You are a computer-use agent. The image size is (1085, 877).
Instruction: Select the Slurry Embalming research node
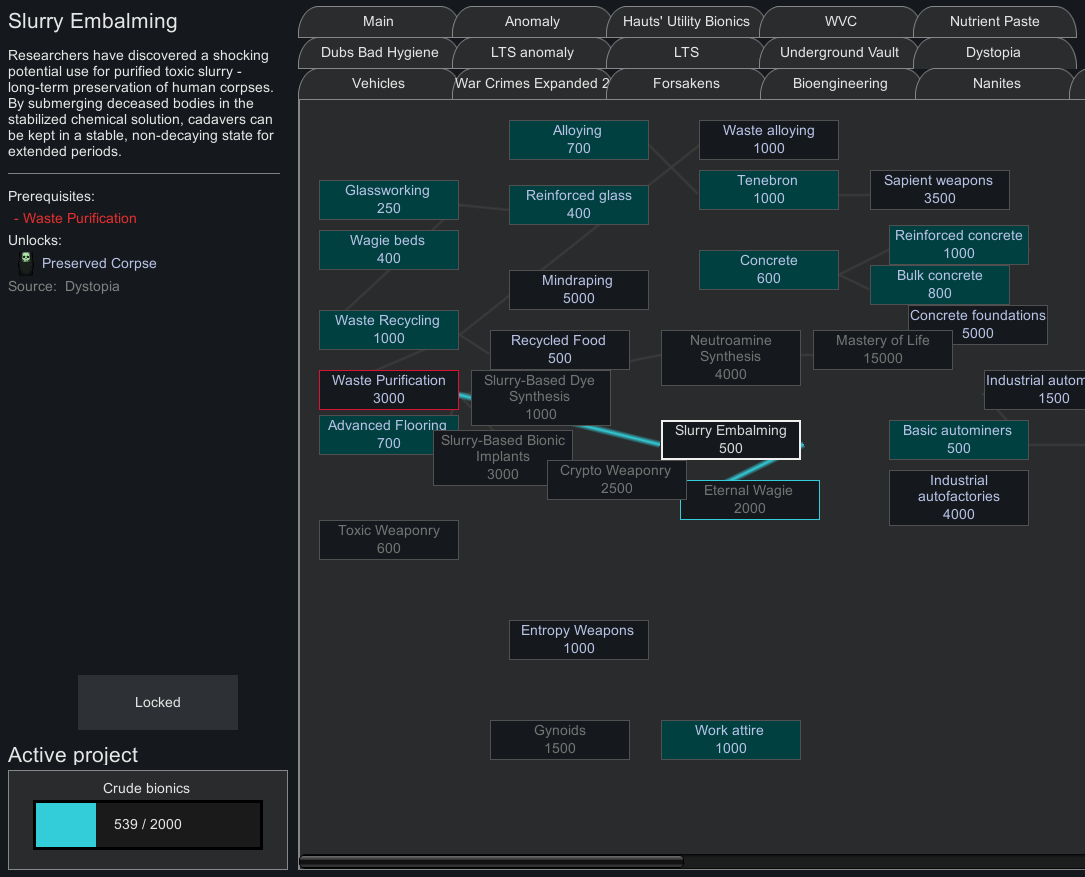point(730,440)
